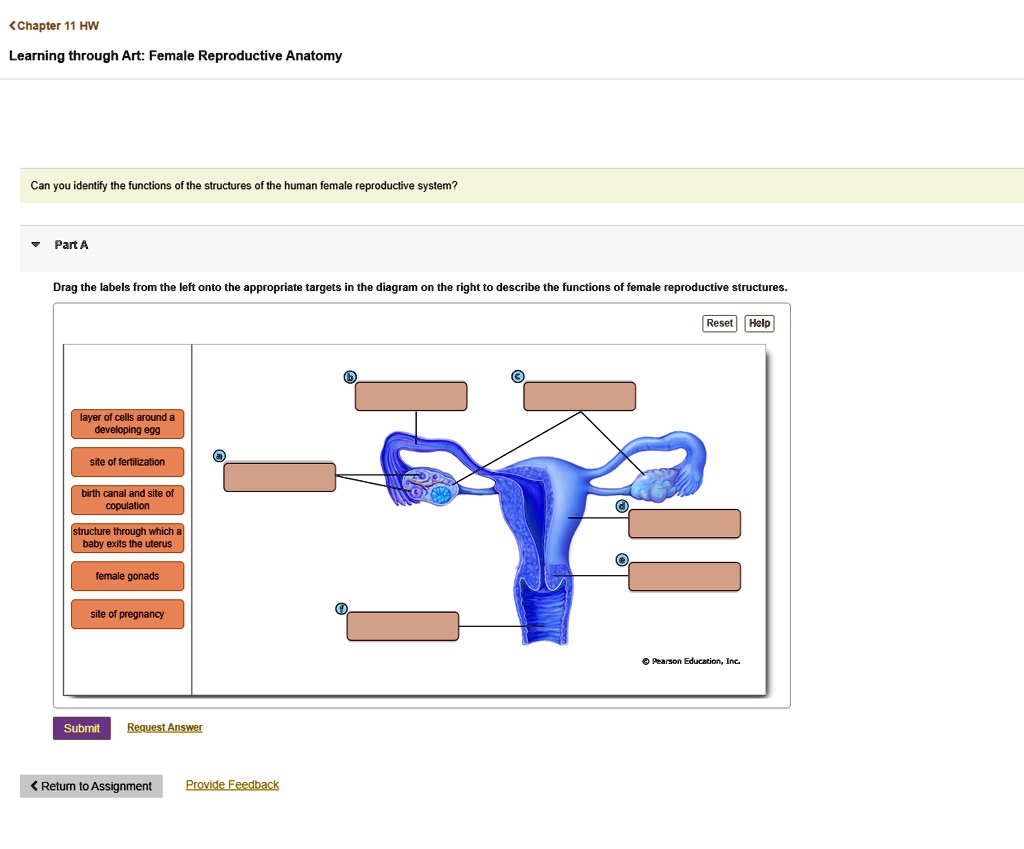This screenshot has height=849, width=1024.
Task: Open the Chapter 11 HW breadcrumb
Action: (54, 25)
